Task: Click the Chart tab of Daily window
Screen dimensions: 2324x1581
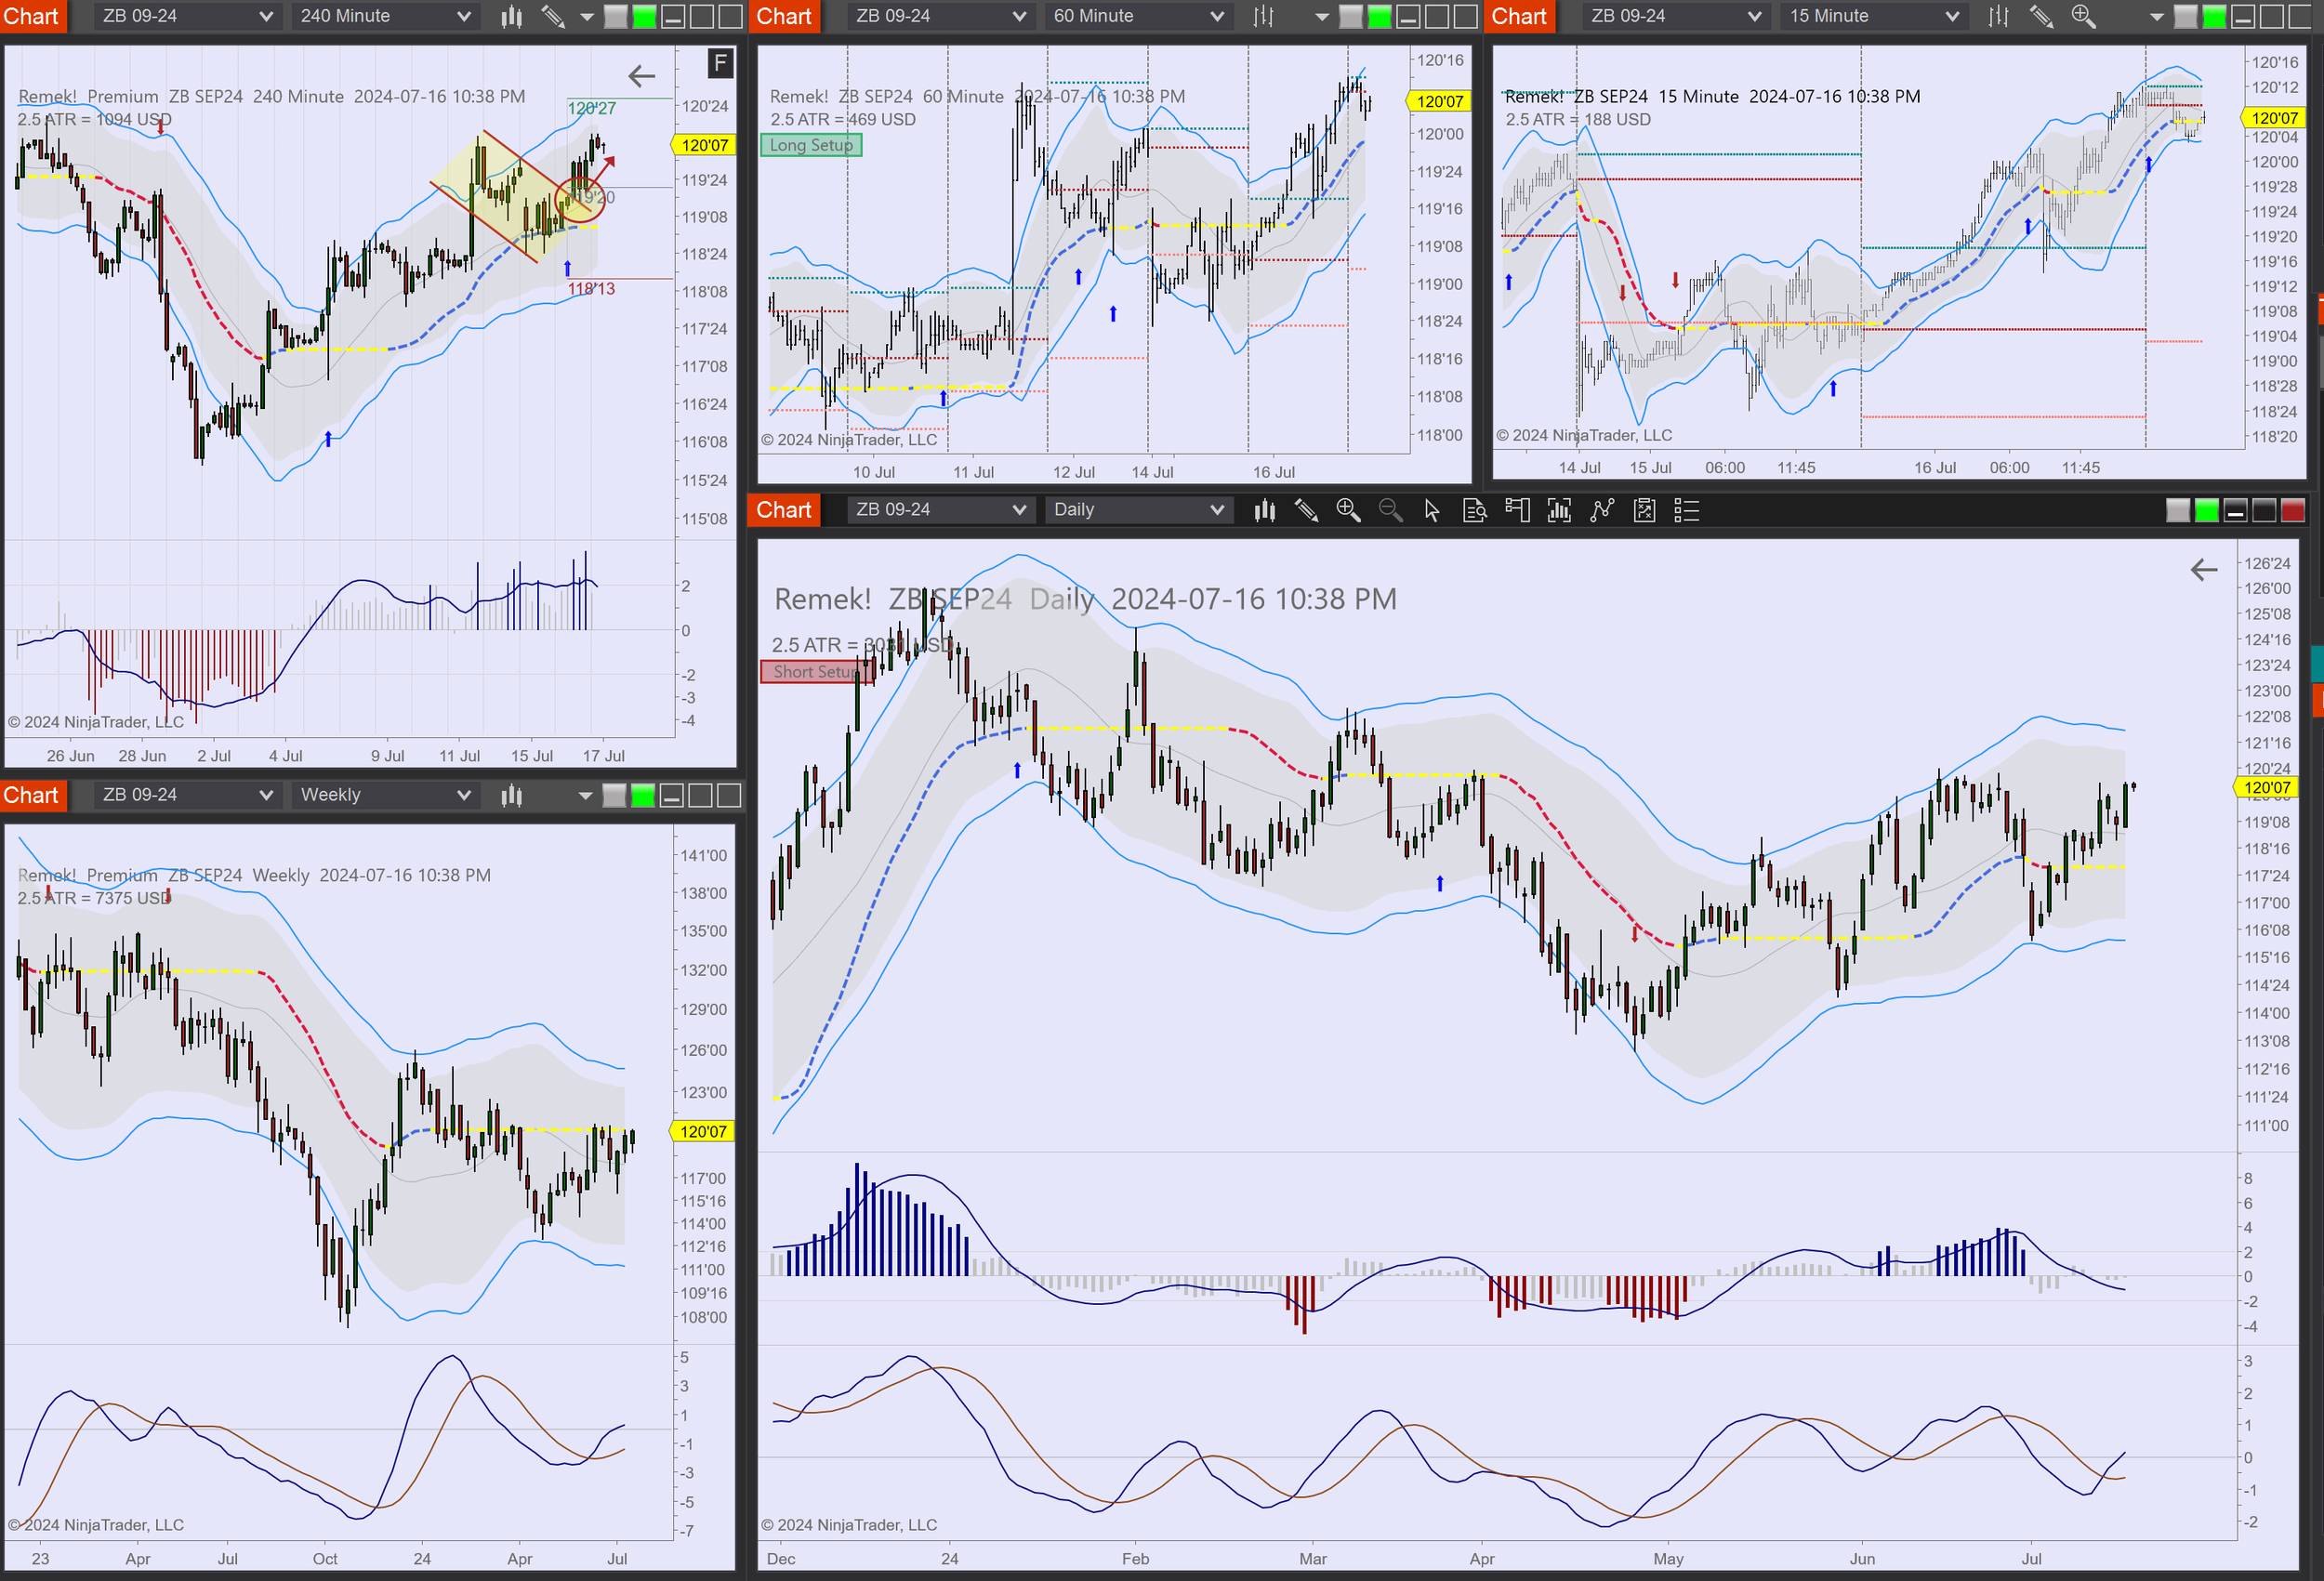Action: 783,510
